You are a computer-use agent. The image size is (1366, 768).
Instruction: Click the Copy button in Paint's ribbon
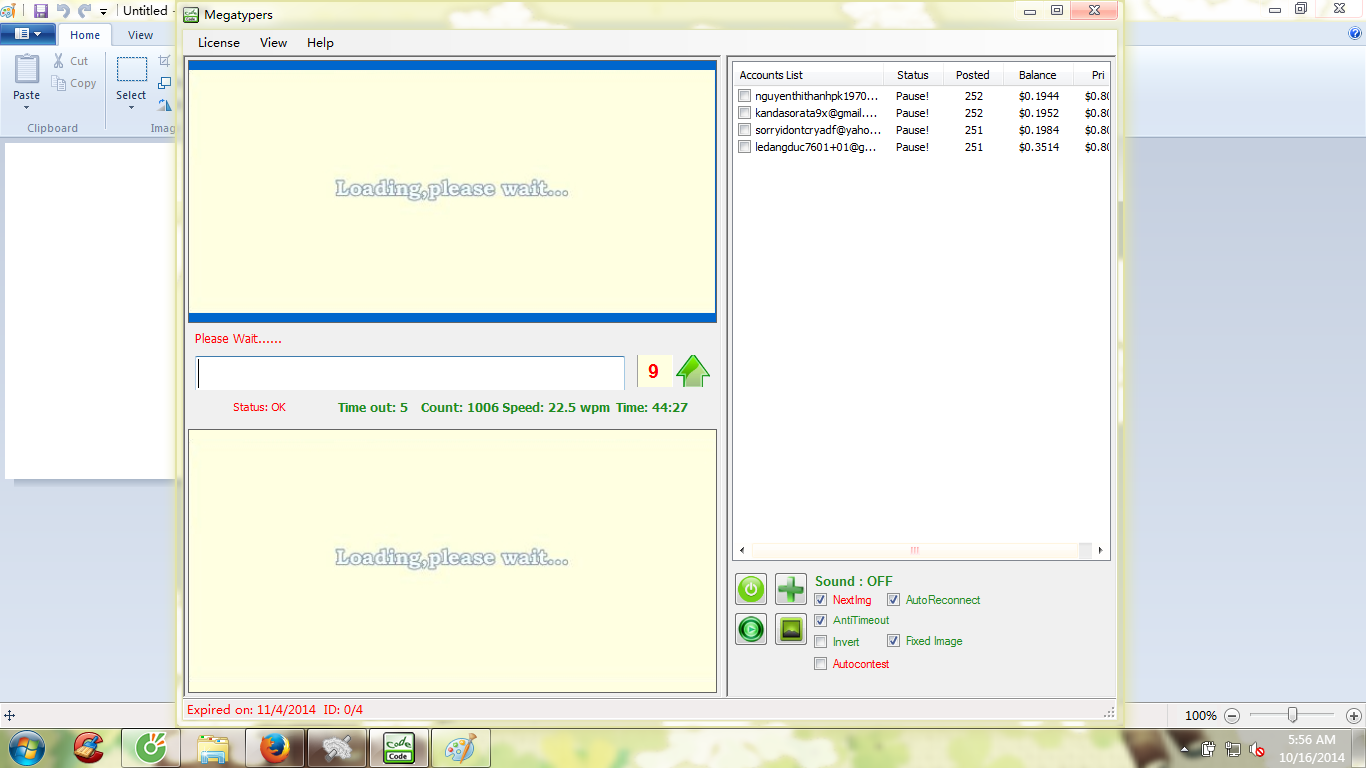click(x=74, y=83)
